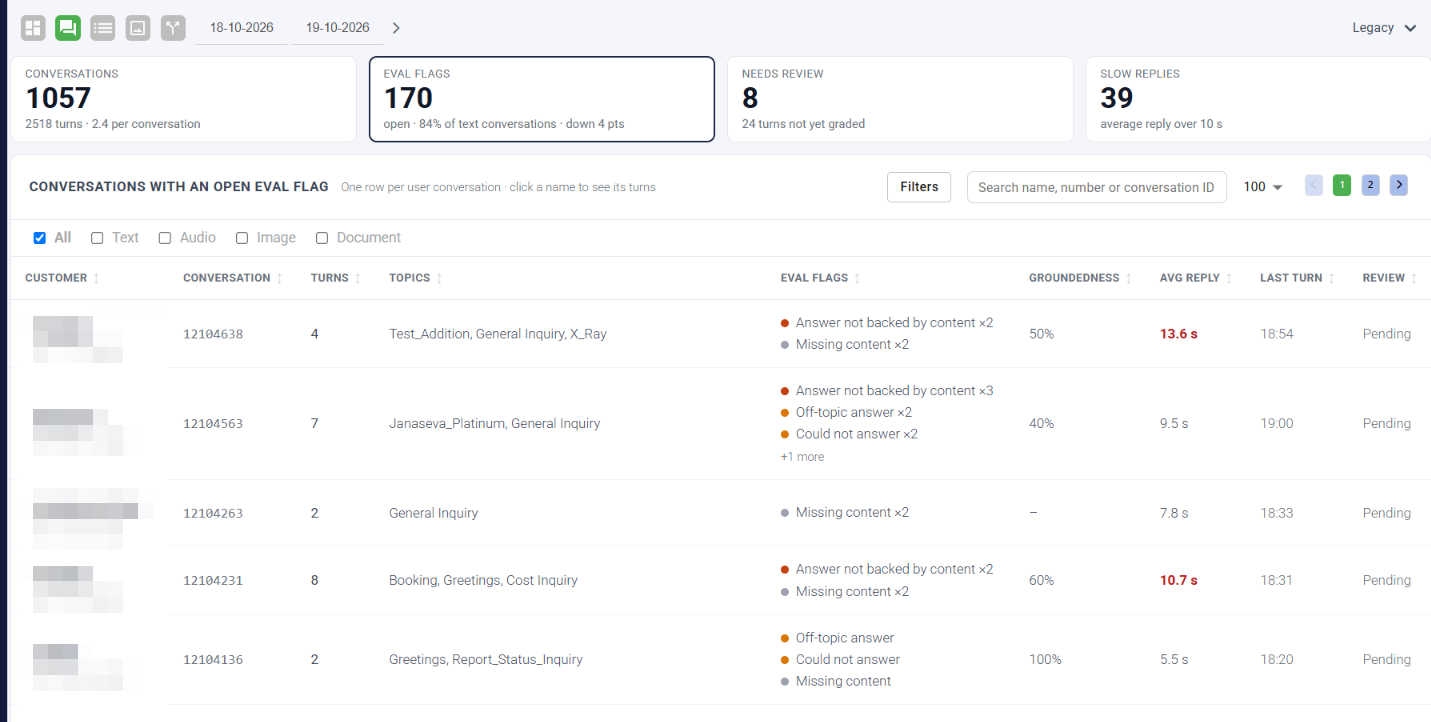This screenshot has height=722, width=1431.
Task: Check the Image filter checkbox
Action: tap(242, 238)
